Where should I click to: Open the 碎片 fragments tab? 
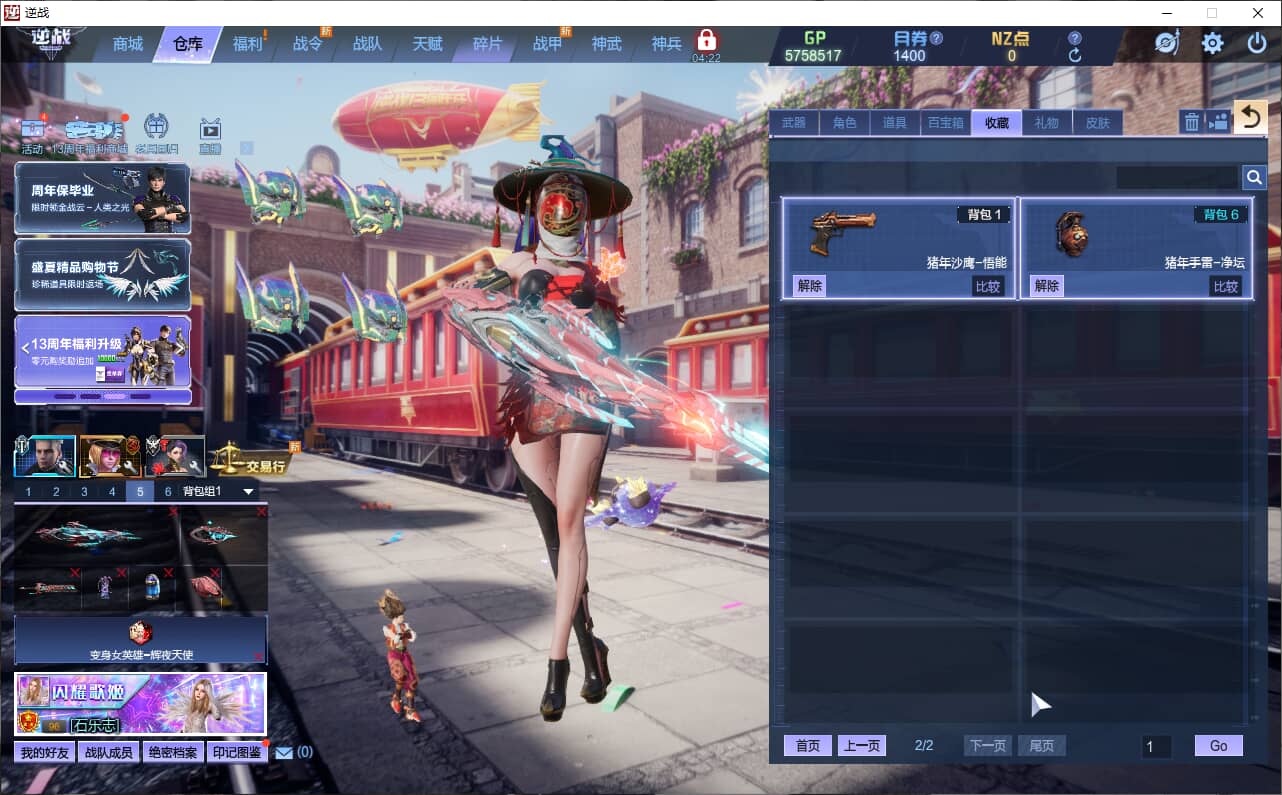click(x=487, y=44)
